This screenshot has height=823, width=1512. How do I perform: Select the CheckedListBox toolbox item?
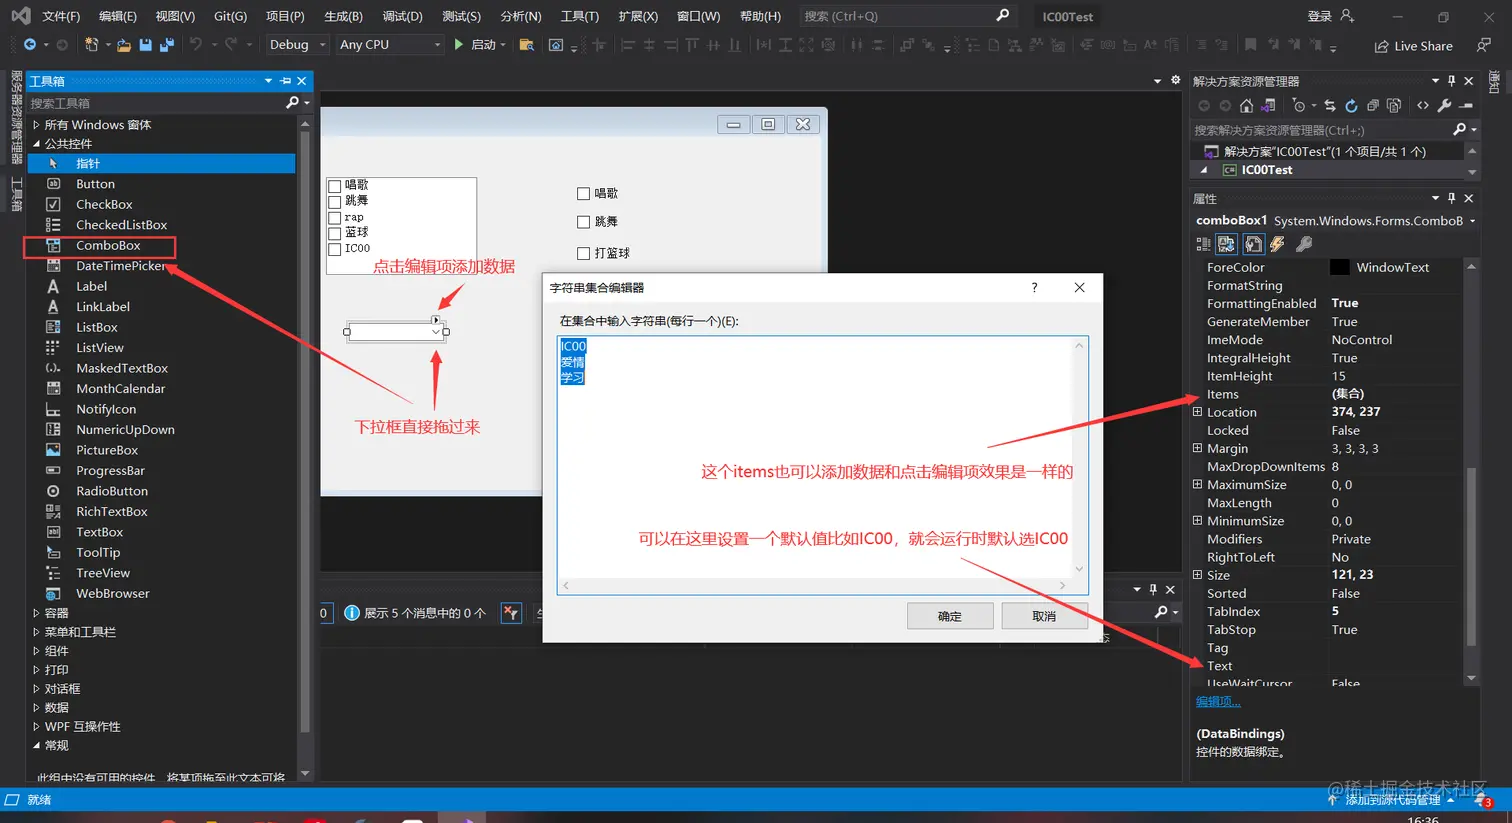121,225
